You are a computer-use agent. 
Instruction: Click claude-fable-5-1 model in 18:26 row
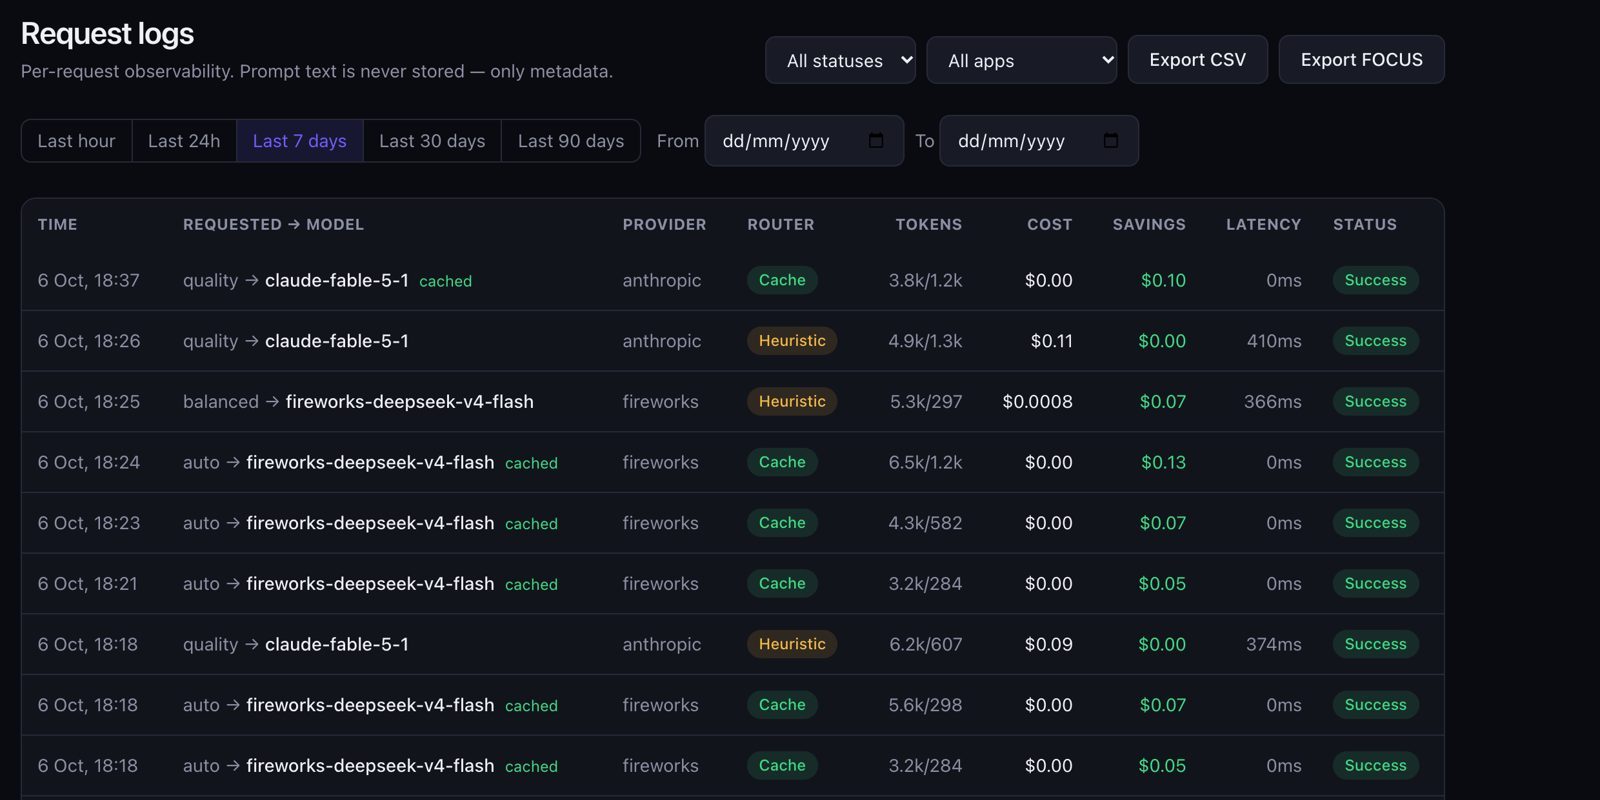click(337, 341)
